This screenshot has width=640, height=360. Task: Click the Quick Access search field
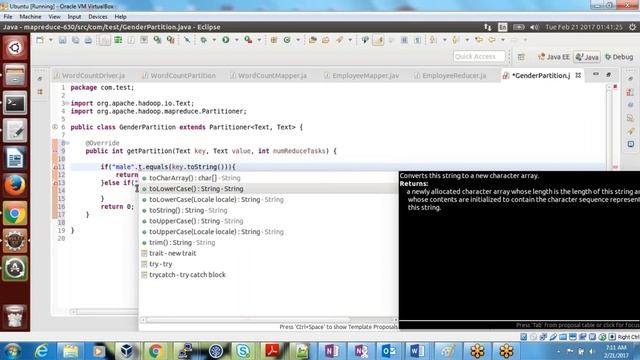(479, 56)
